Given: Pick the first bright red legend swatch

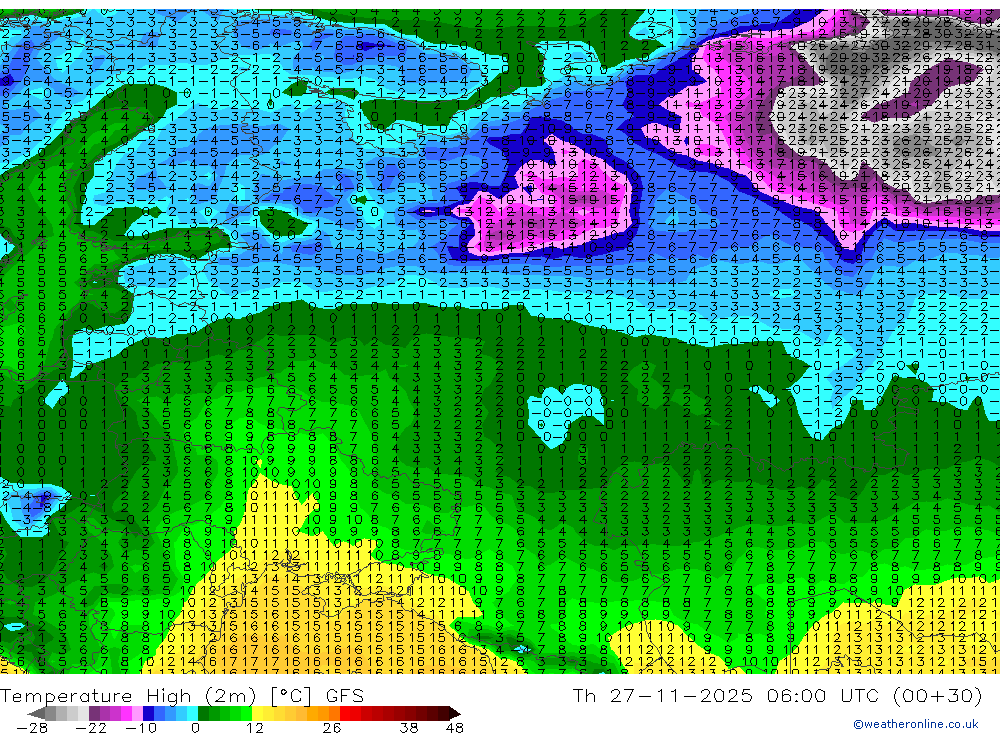Looking at the screenshot, I should 345,713.
